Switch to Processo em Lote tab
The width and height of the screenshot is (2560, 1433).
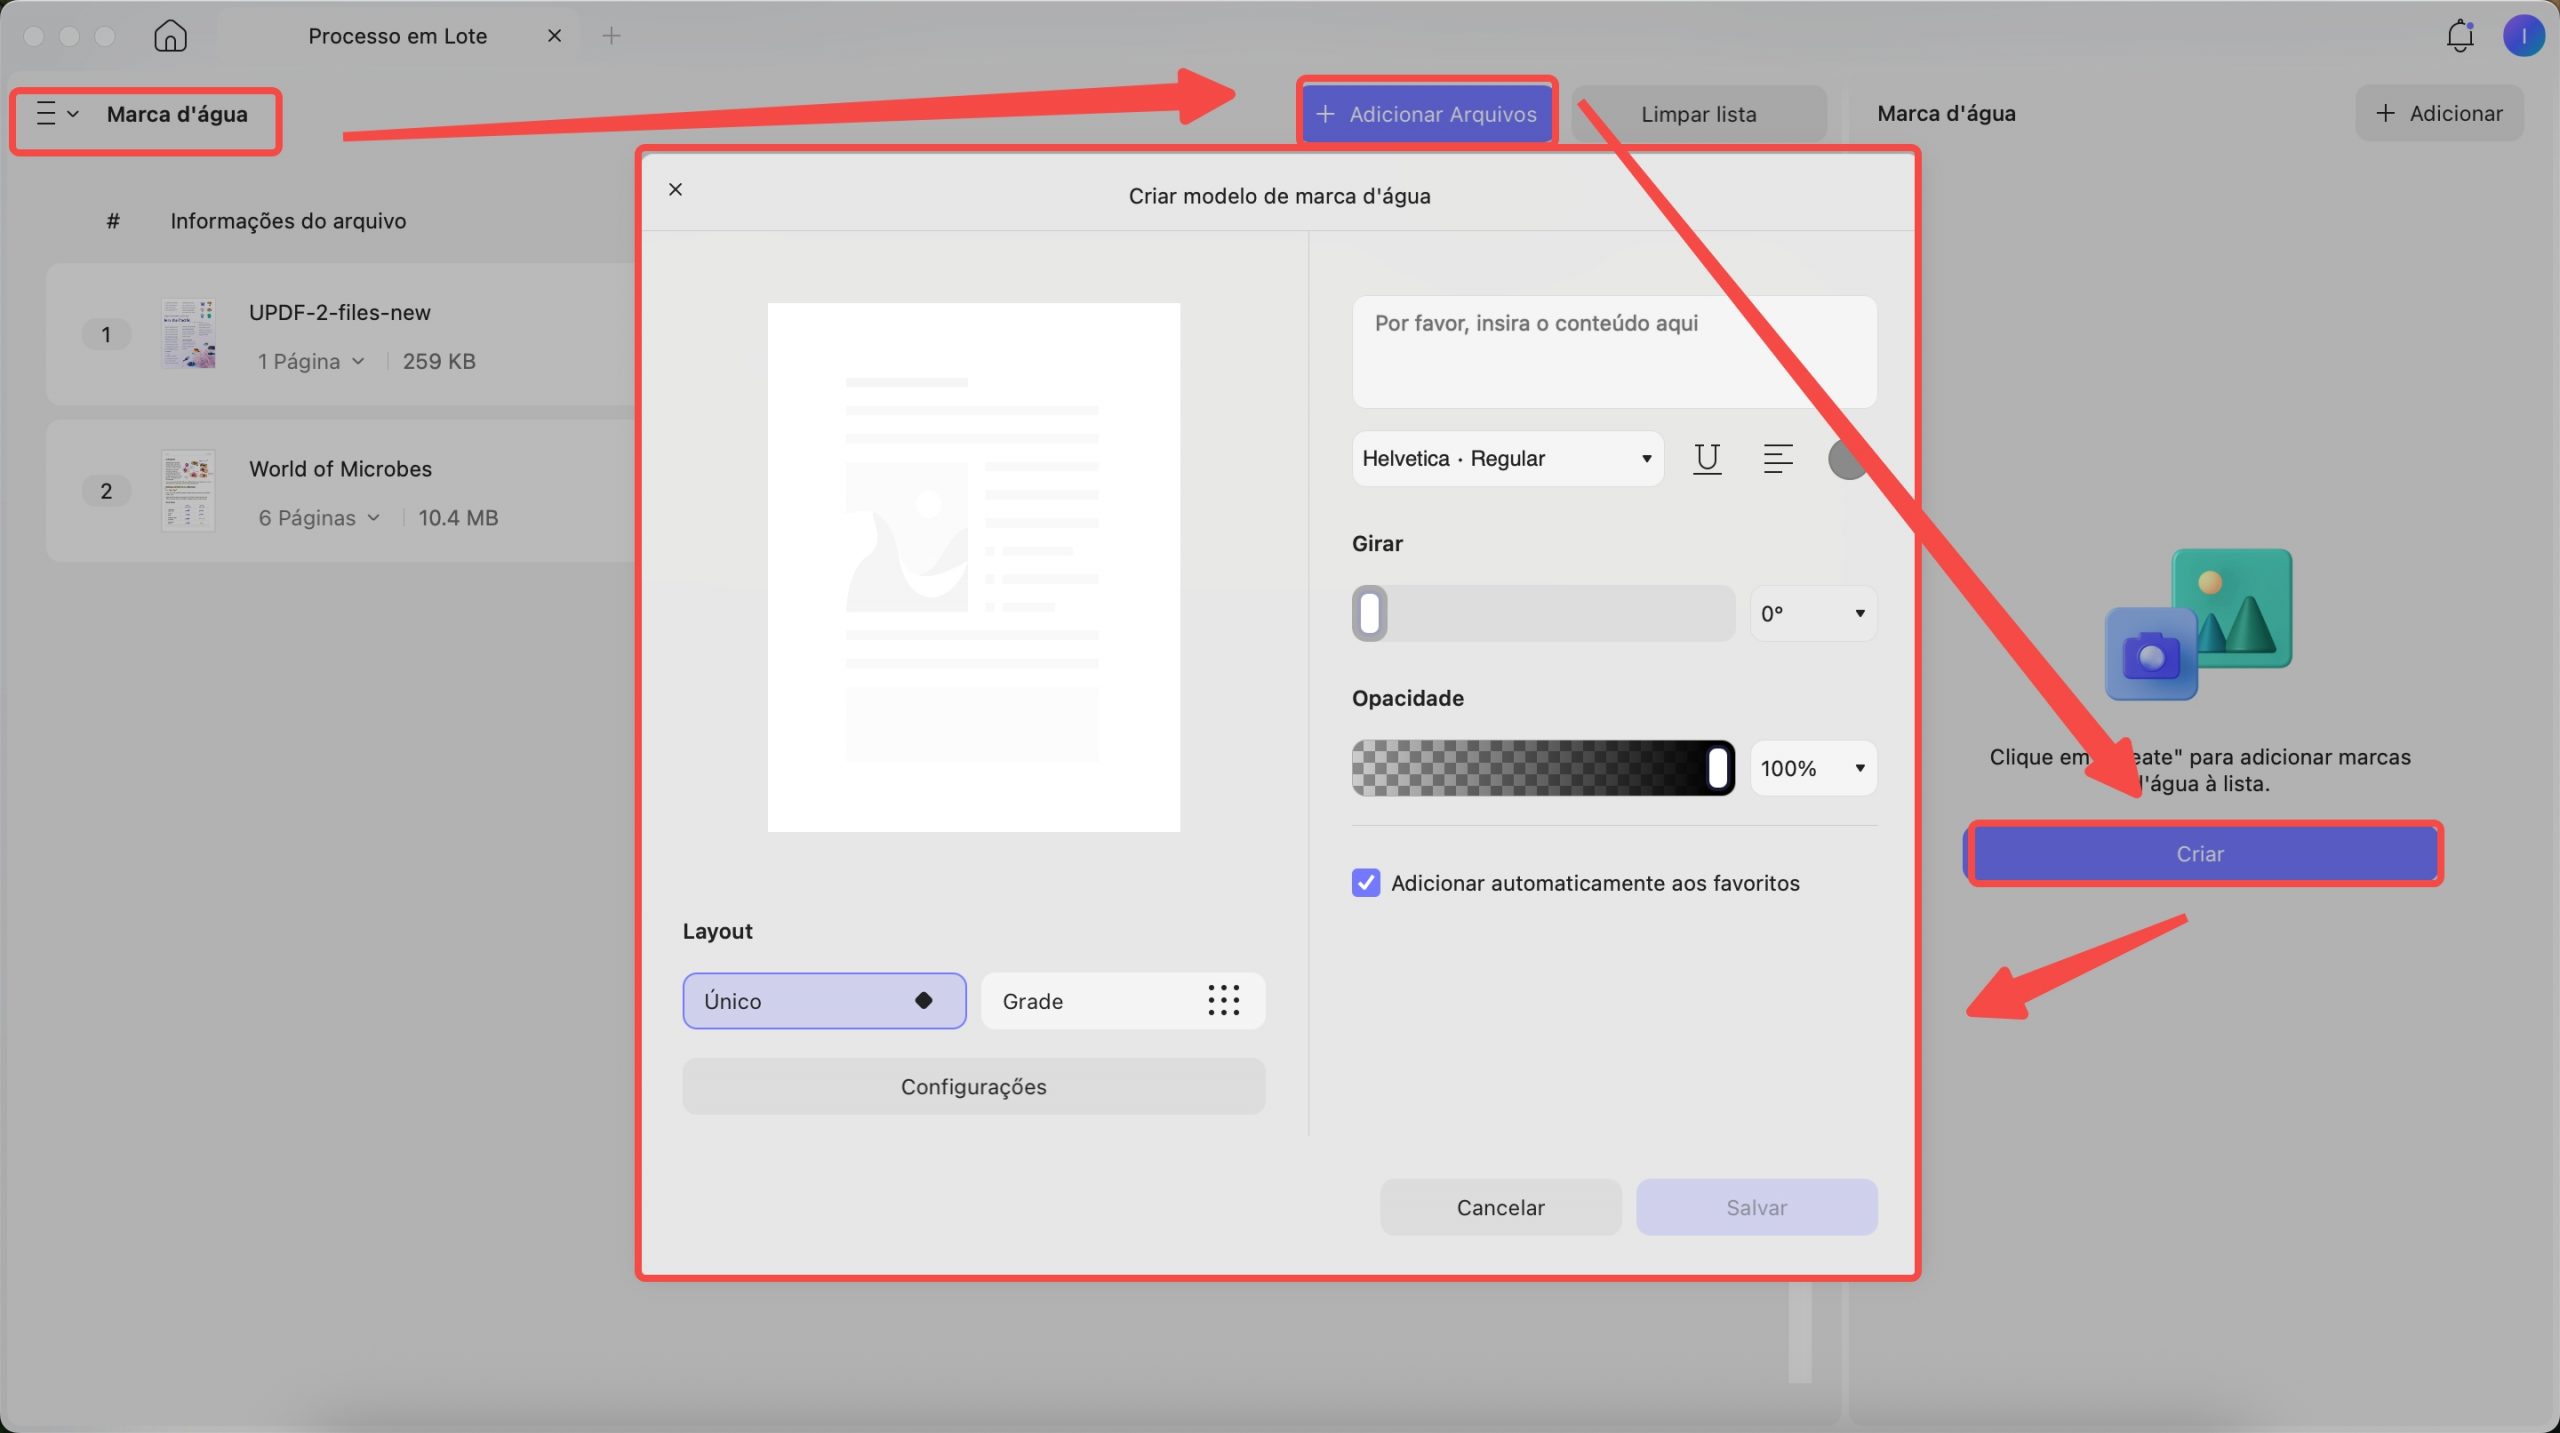coord(397,36)
